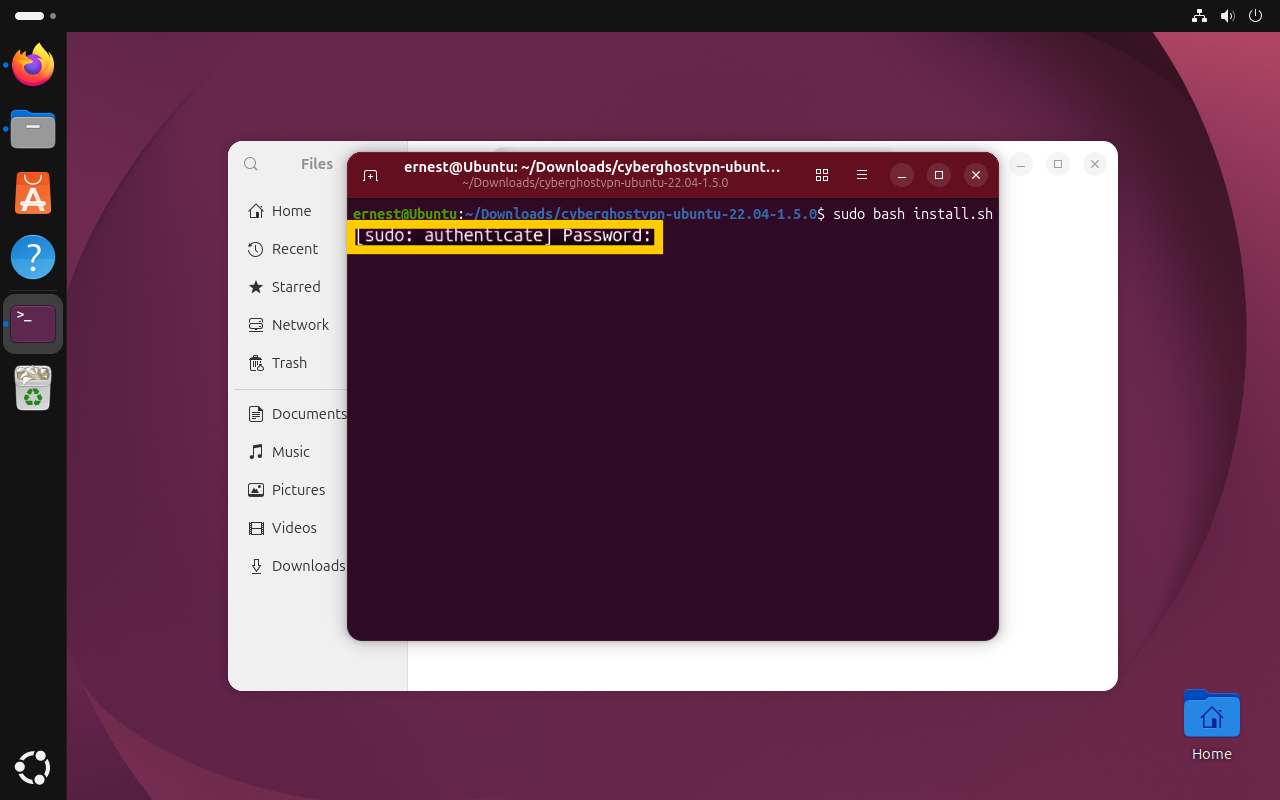
Task: Launch the Files app in the dock
Action: click(33, 129)
